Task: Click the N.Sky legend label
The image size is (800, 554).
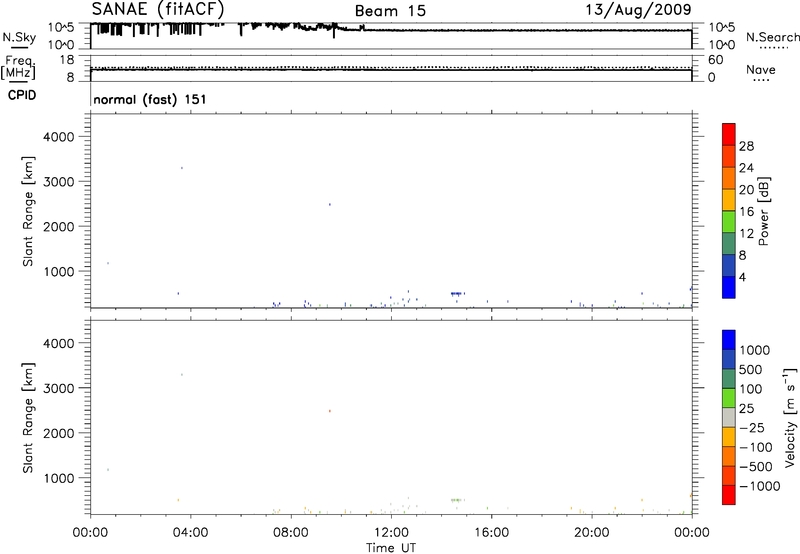Action: coord(19,38)
